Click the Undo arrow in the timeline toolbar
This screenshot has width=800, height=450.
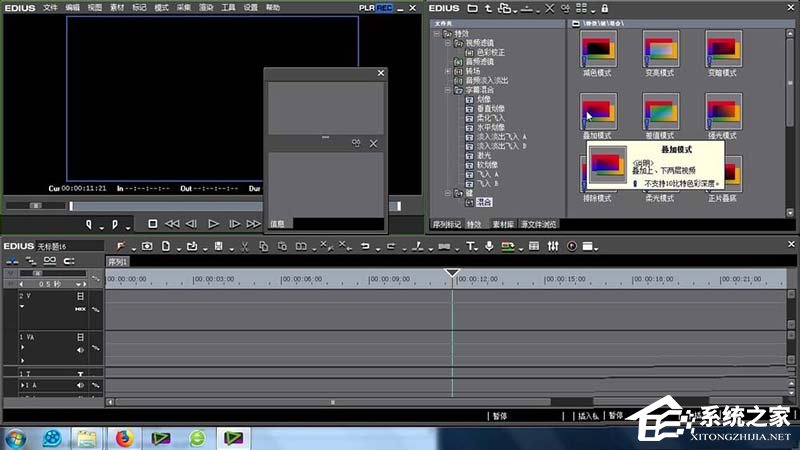click(365, 246)
